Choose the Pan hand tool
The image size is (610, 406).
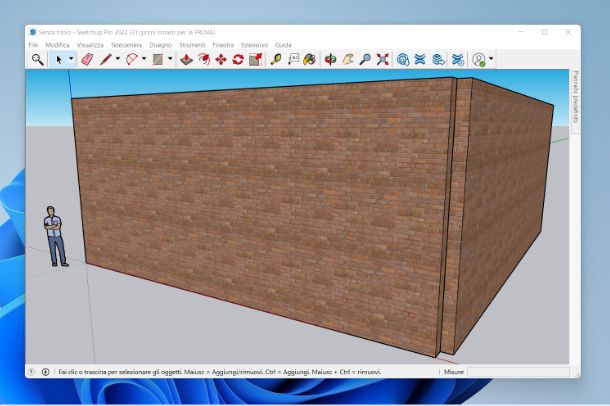click(347, 60)
